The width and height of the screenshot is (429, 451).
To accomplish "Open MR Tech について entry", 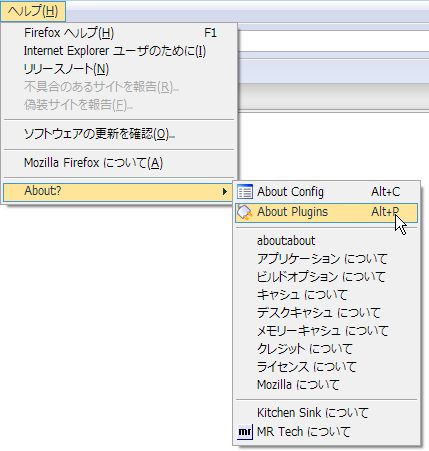I will tap(326, 432).
